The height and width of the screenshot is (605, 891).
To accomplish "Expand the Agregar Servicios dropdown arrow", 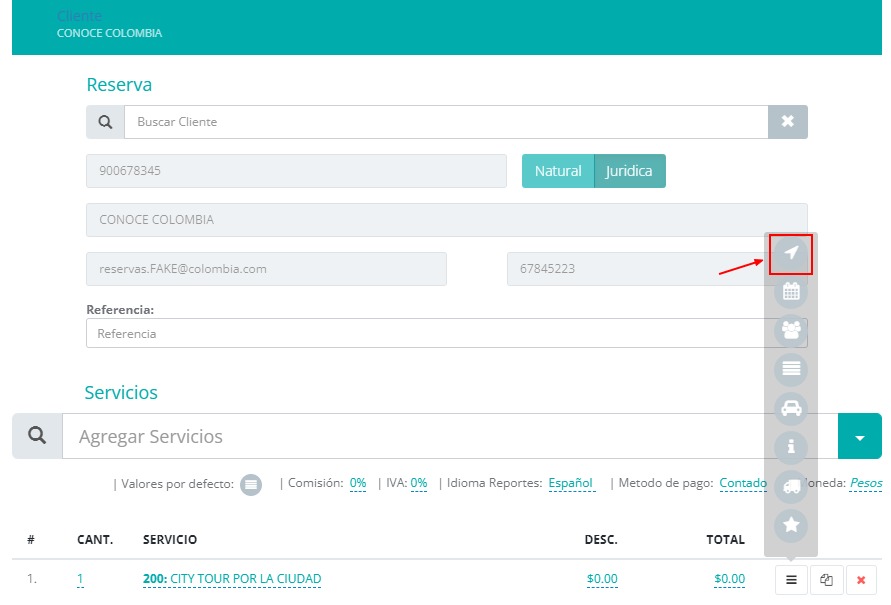I will coord(860,437).
